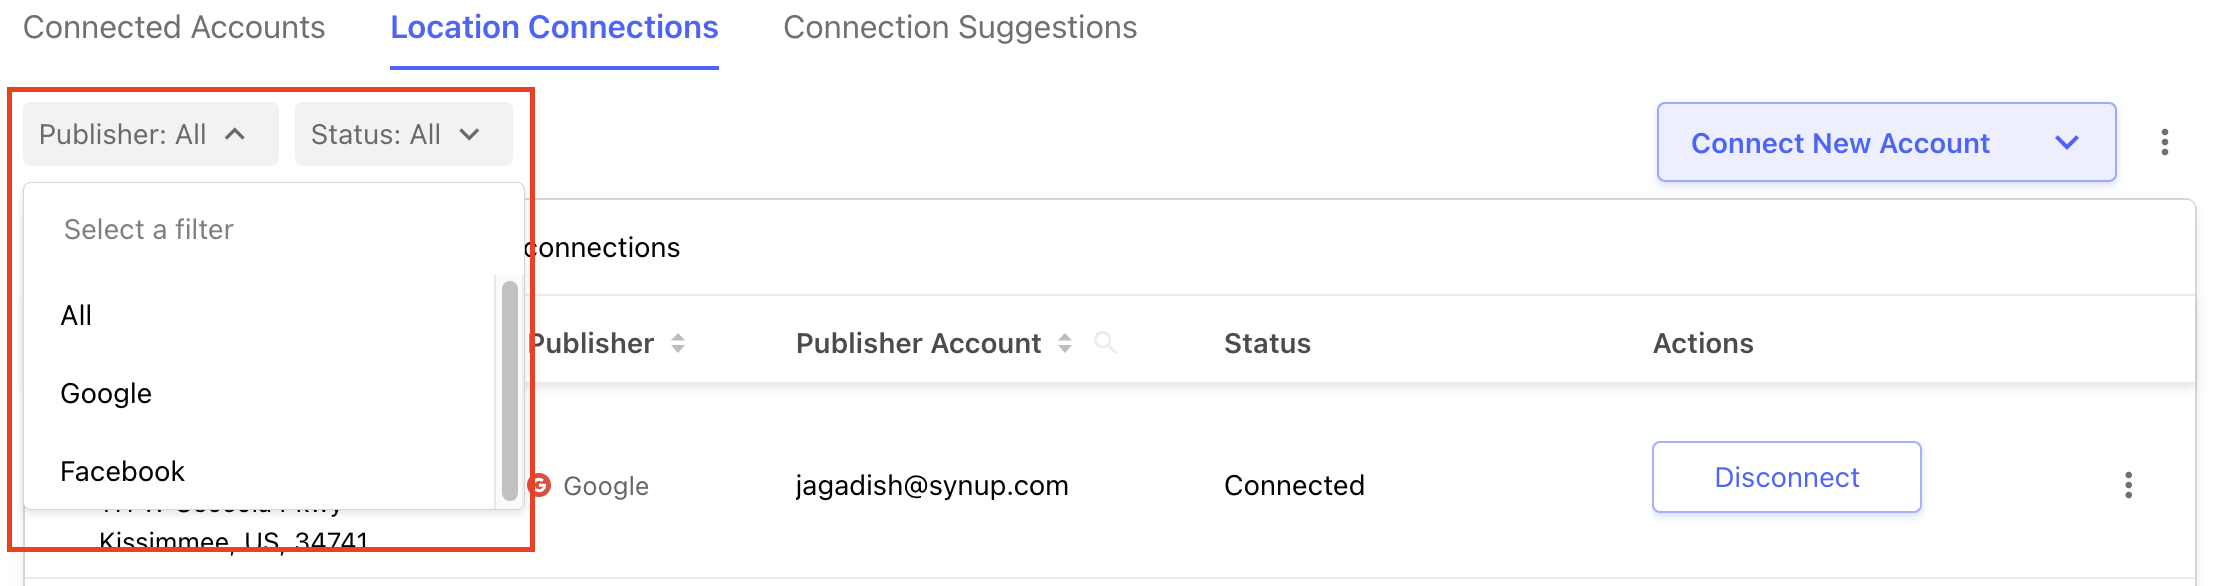The height and width of the screenshot is (586, 2218).
Task: Switch to the Connected Accounts tab
Action: point(174,27)
